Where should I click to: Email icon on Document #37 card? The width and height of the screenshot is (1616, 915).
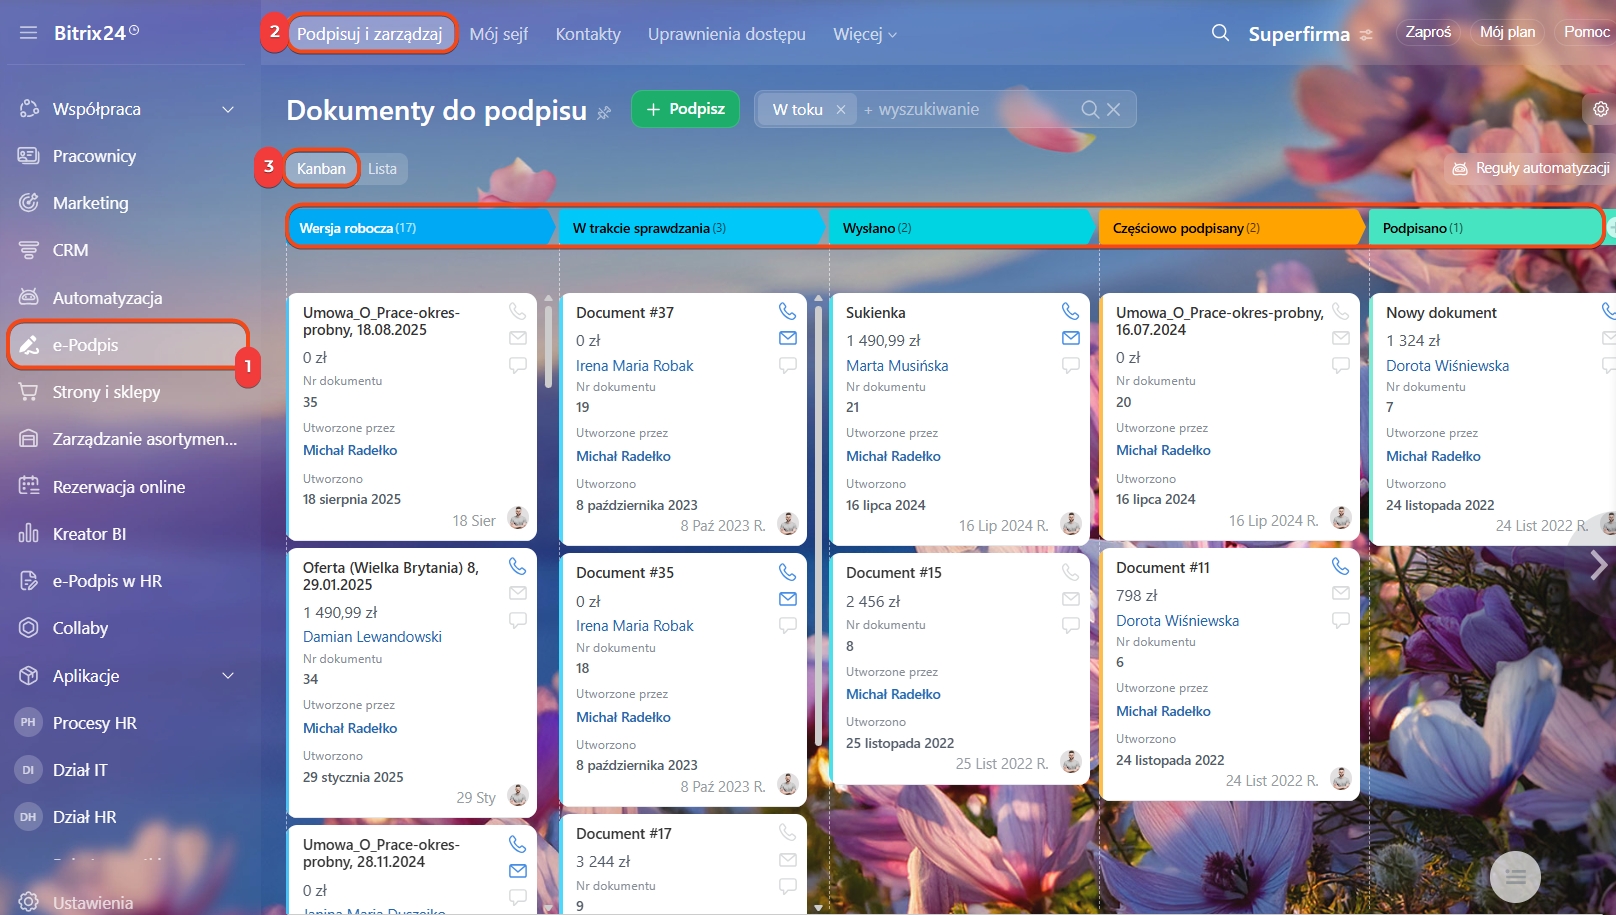click(788, 338)
